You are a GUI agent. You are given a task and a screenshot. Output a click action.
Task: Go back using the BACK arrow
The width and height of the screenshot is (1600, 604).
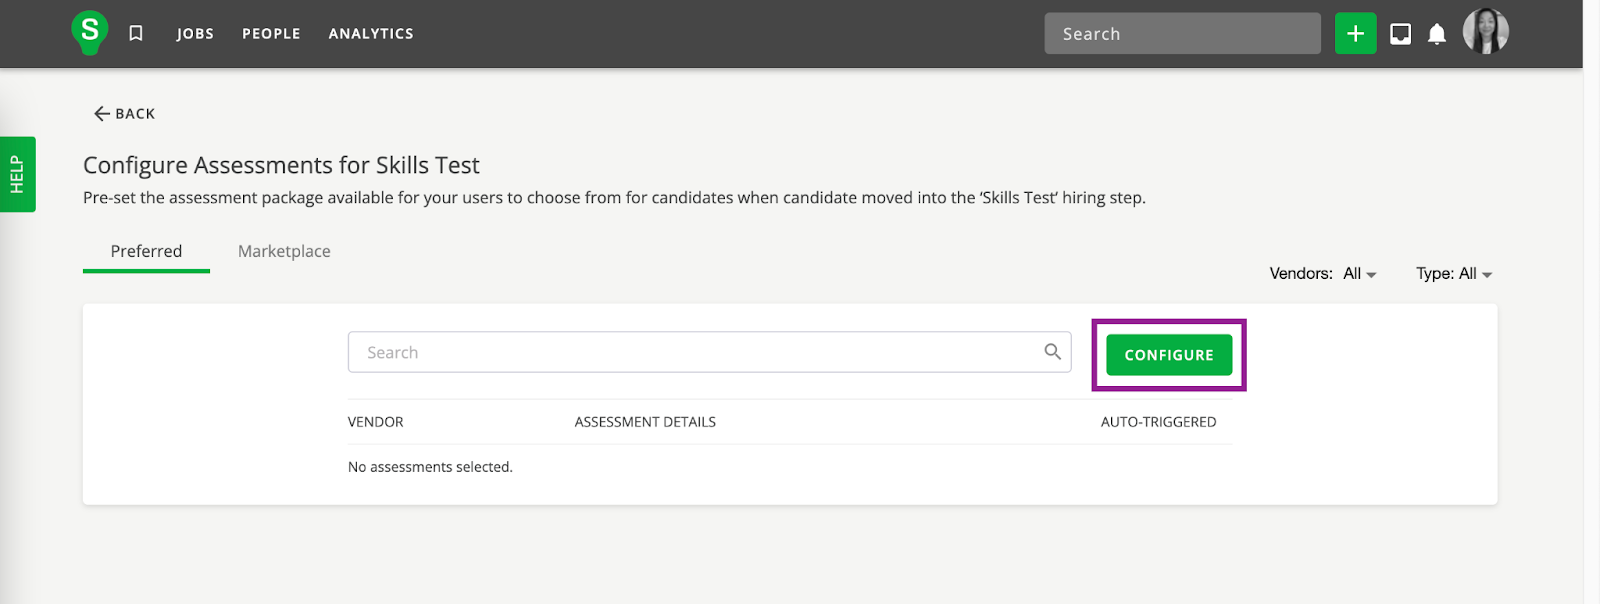[124, 114]
